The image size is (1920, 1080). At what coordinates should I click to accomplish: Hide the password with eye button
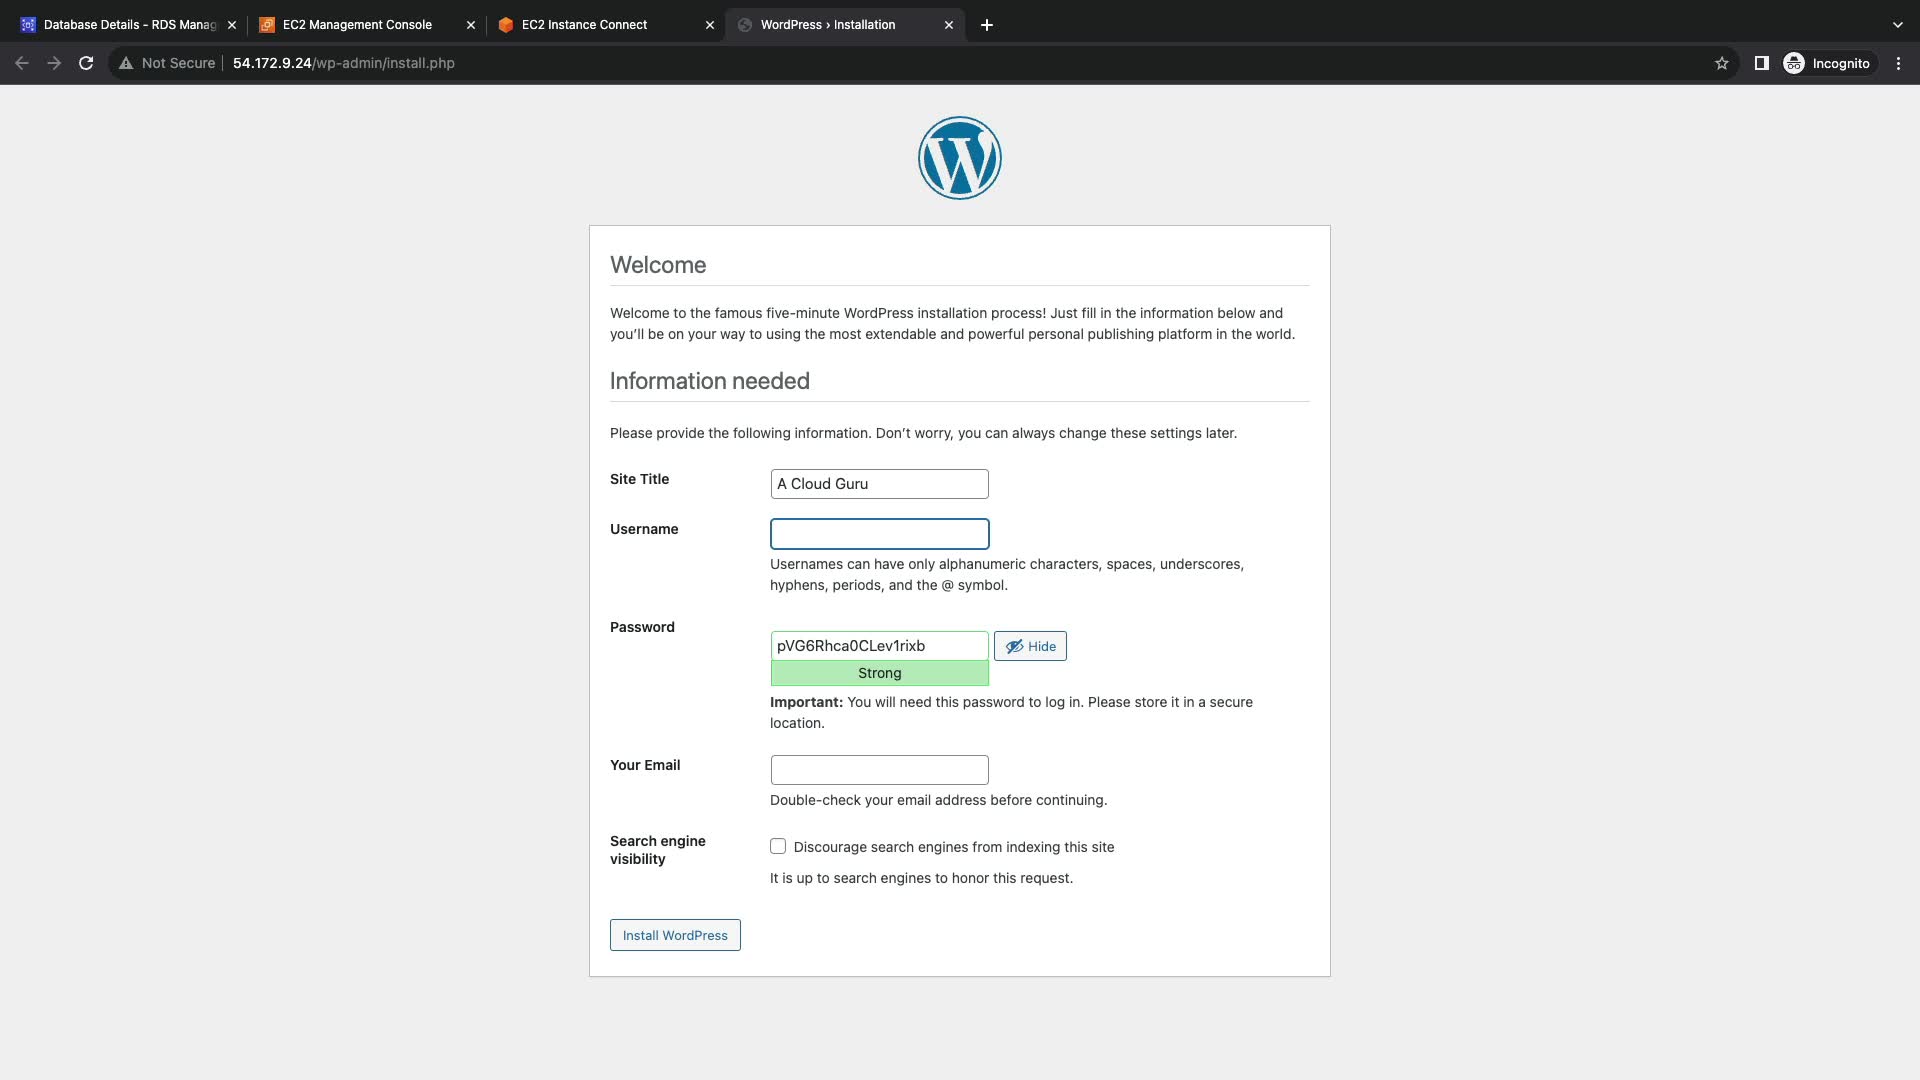(1030, 646)
